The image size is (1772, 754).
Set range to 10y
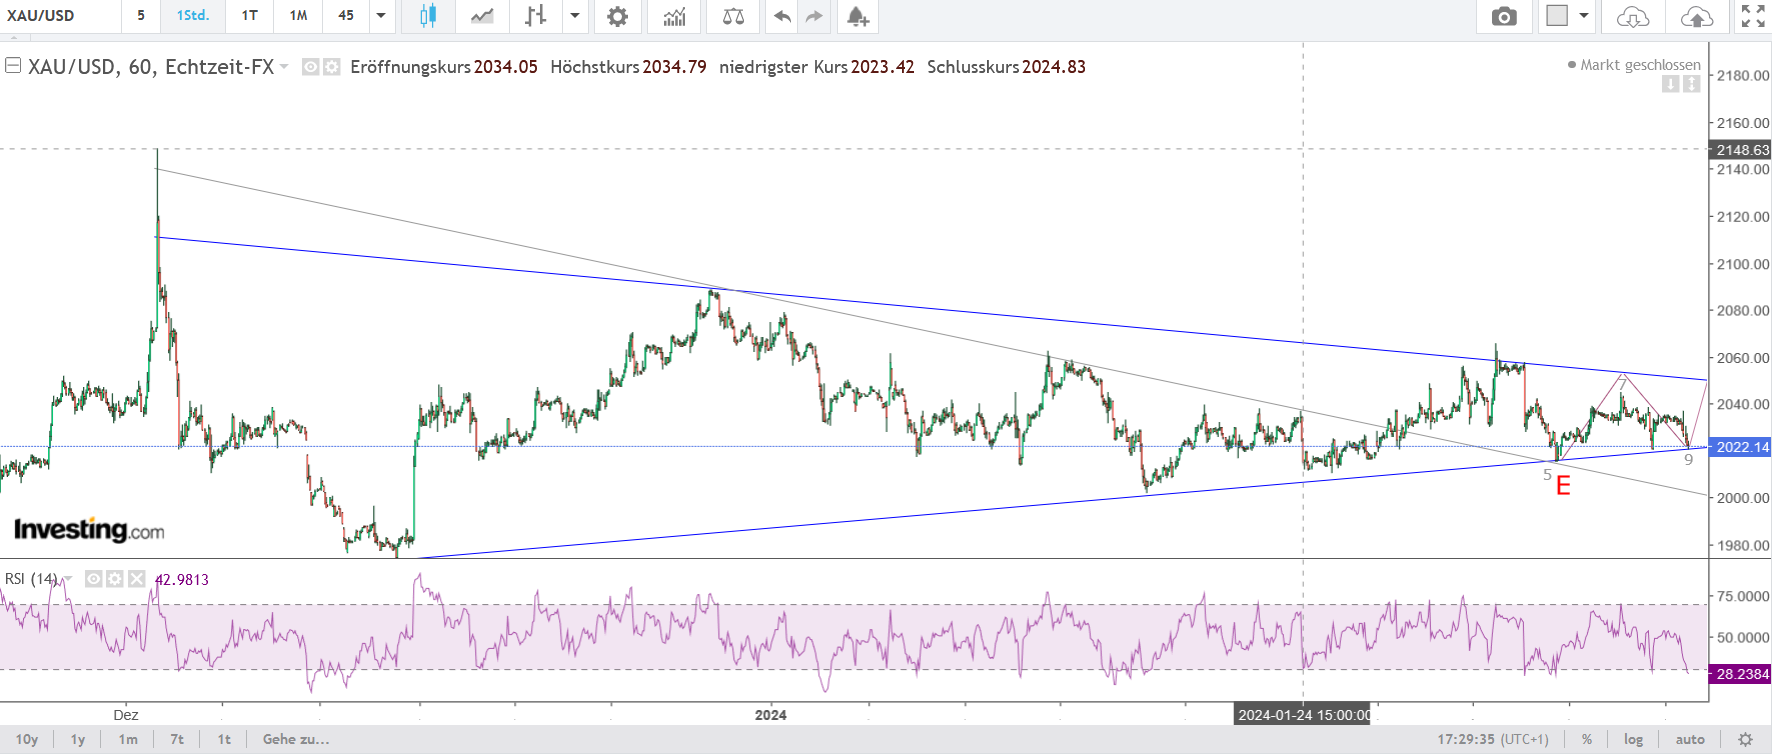point(27,740)
